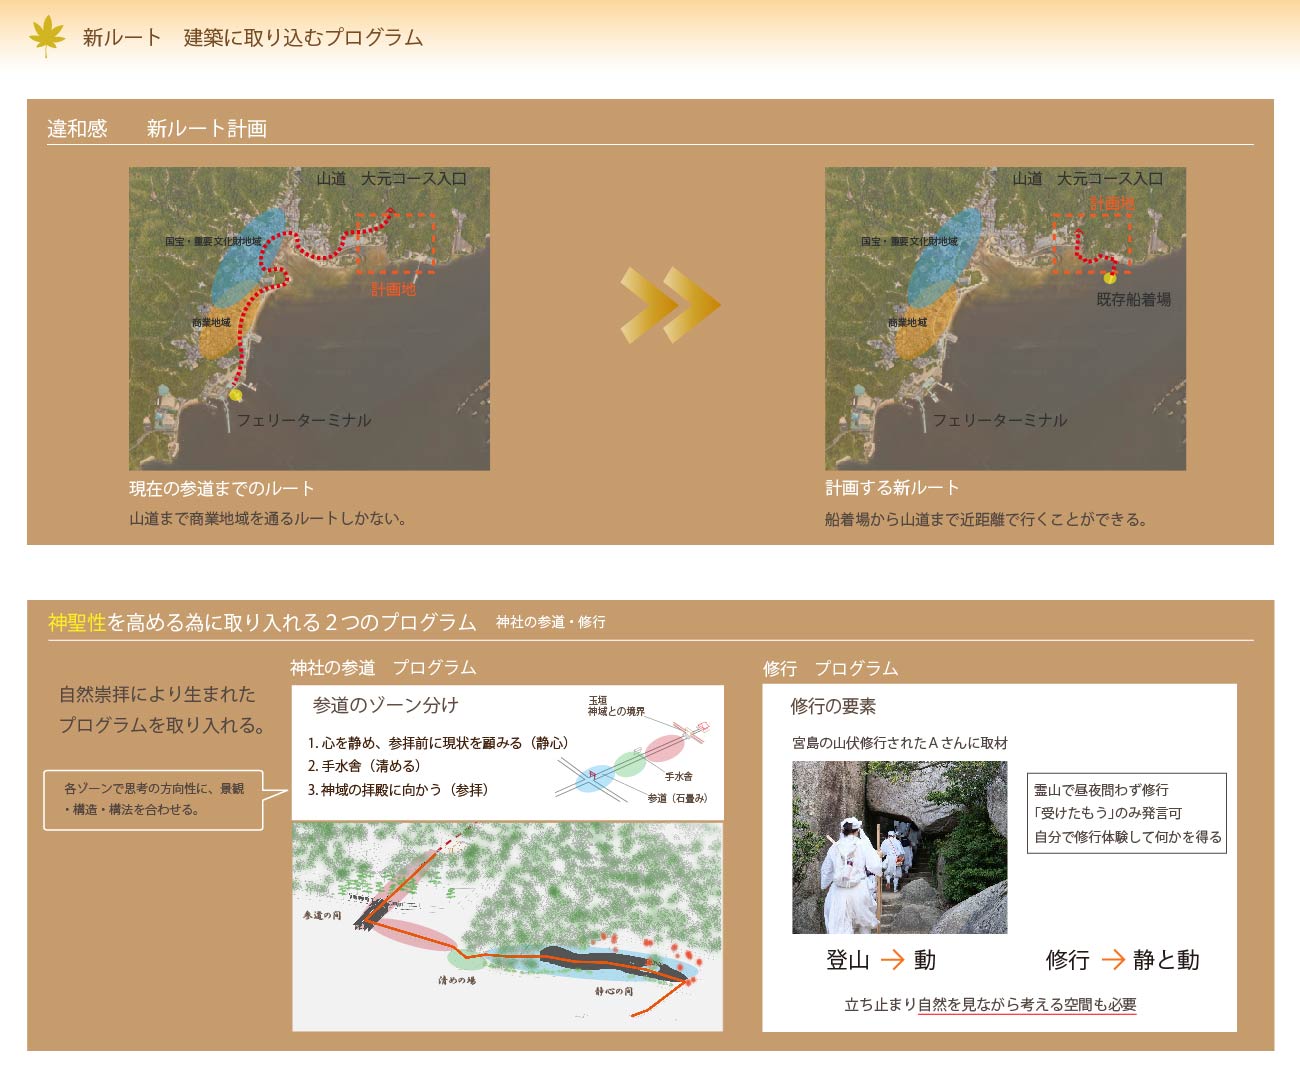Select the 神社の参道 プログラム heading
The width and height of the screenshot is (1300, 1080).
tap(383, 667)
